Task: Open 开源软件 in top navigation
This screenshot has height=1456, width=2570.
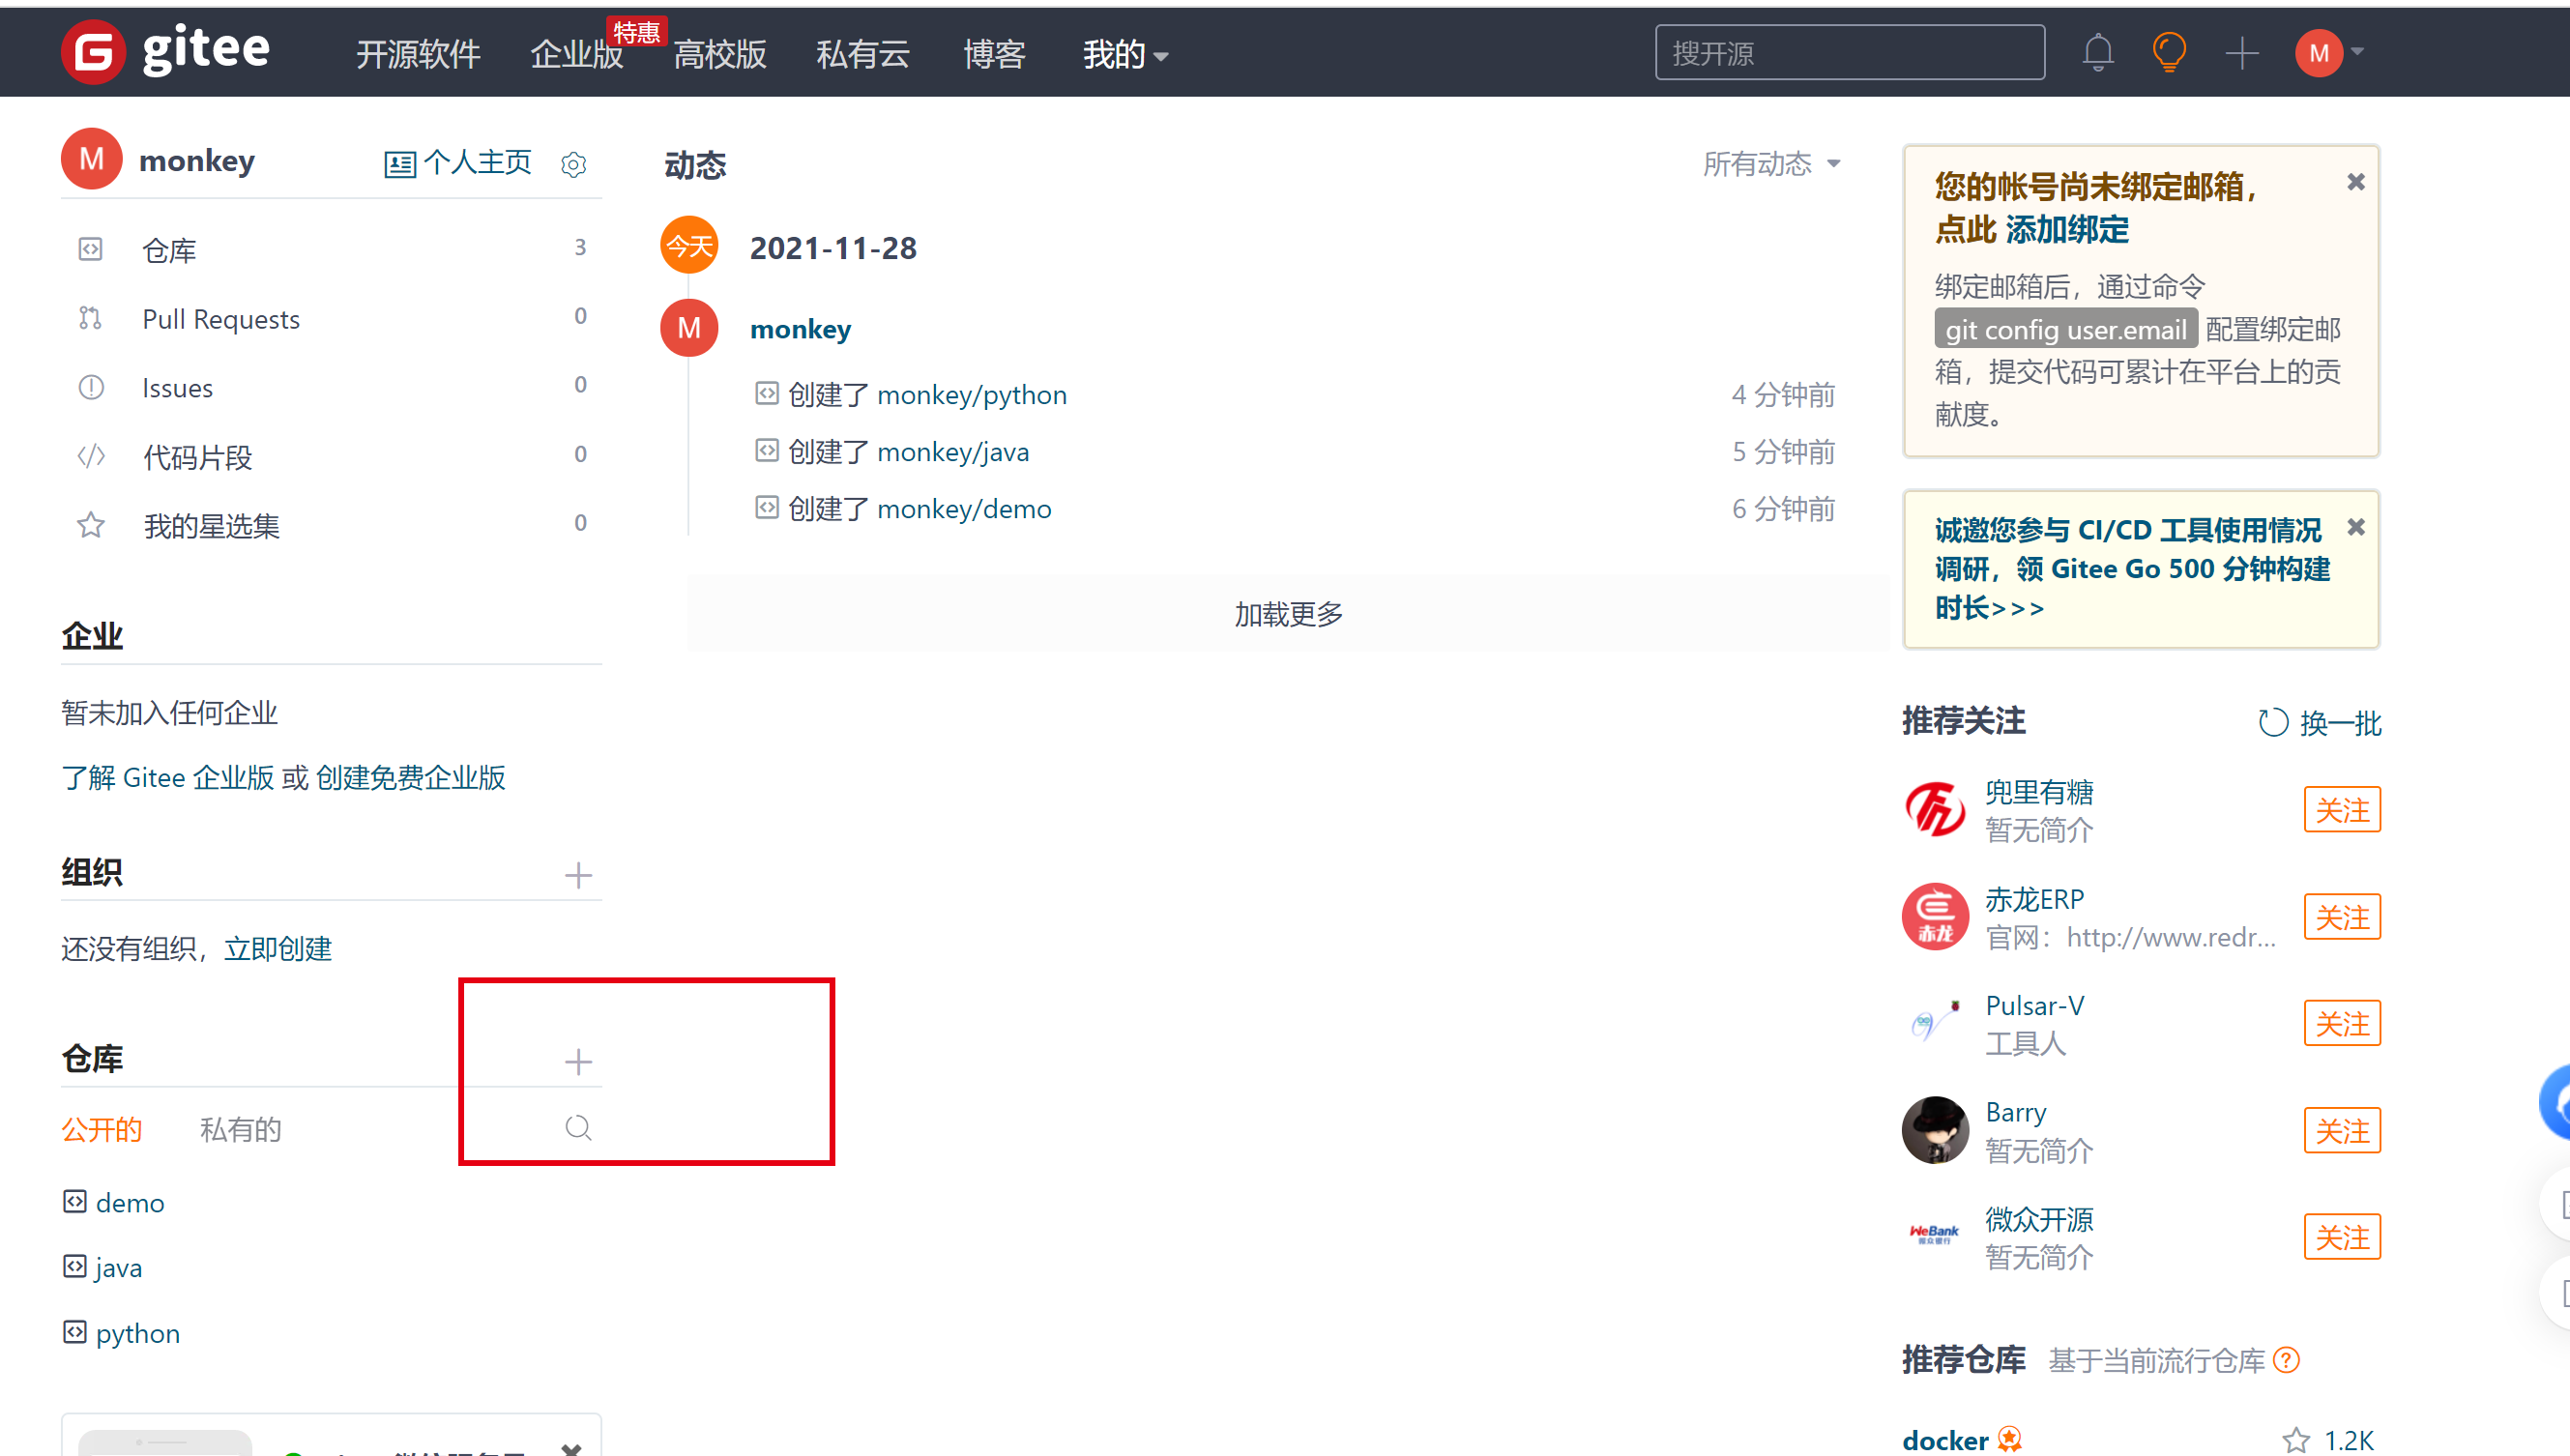Action: [x=418, y=54]
